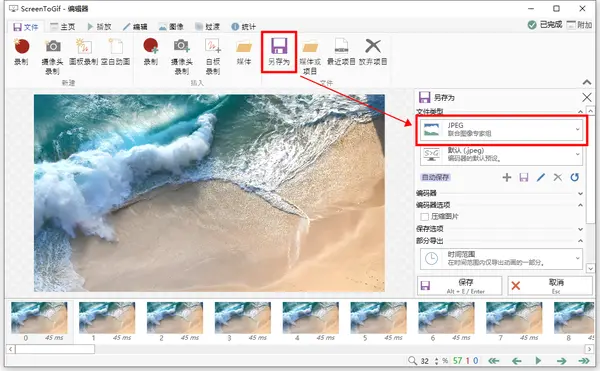Click the 取消 cancel button
Screen dimensions: 600x371
(550, 286)
